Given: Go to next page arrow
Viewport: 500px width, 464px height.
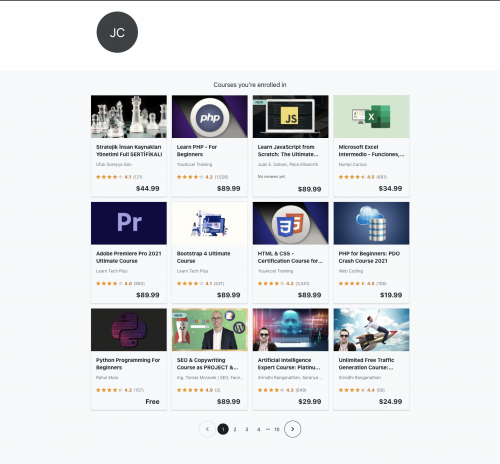Looking at the screenshot, I should point(292,429).
